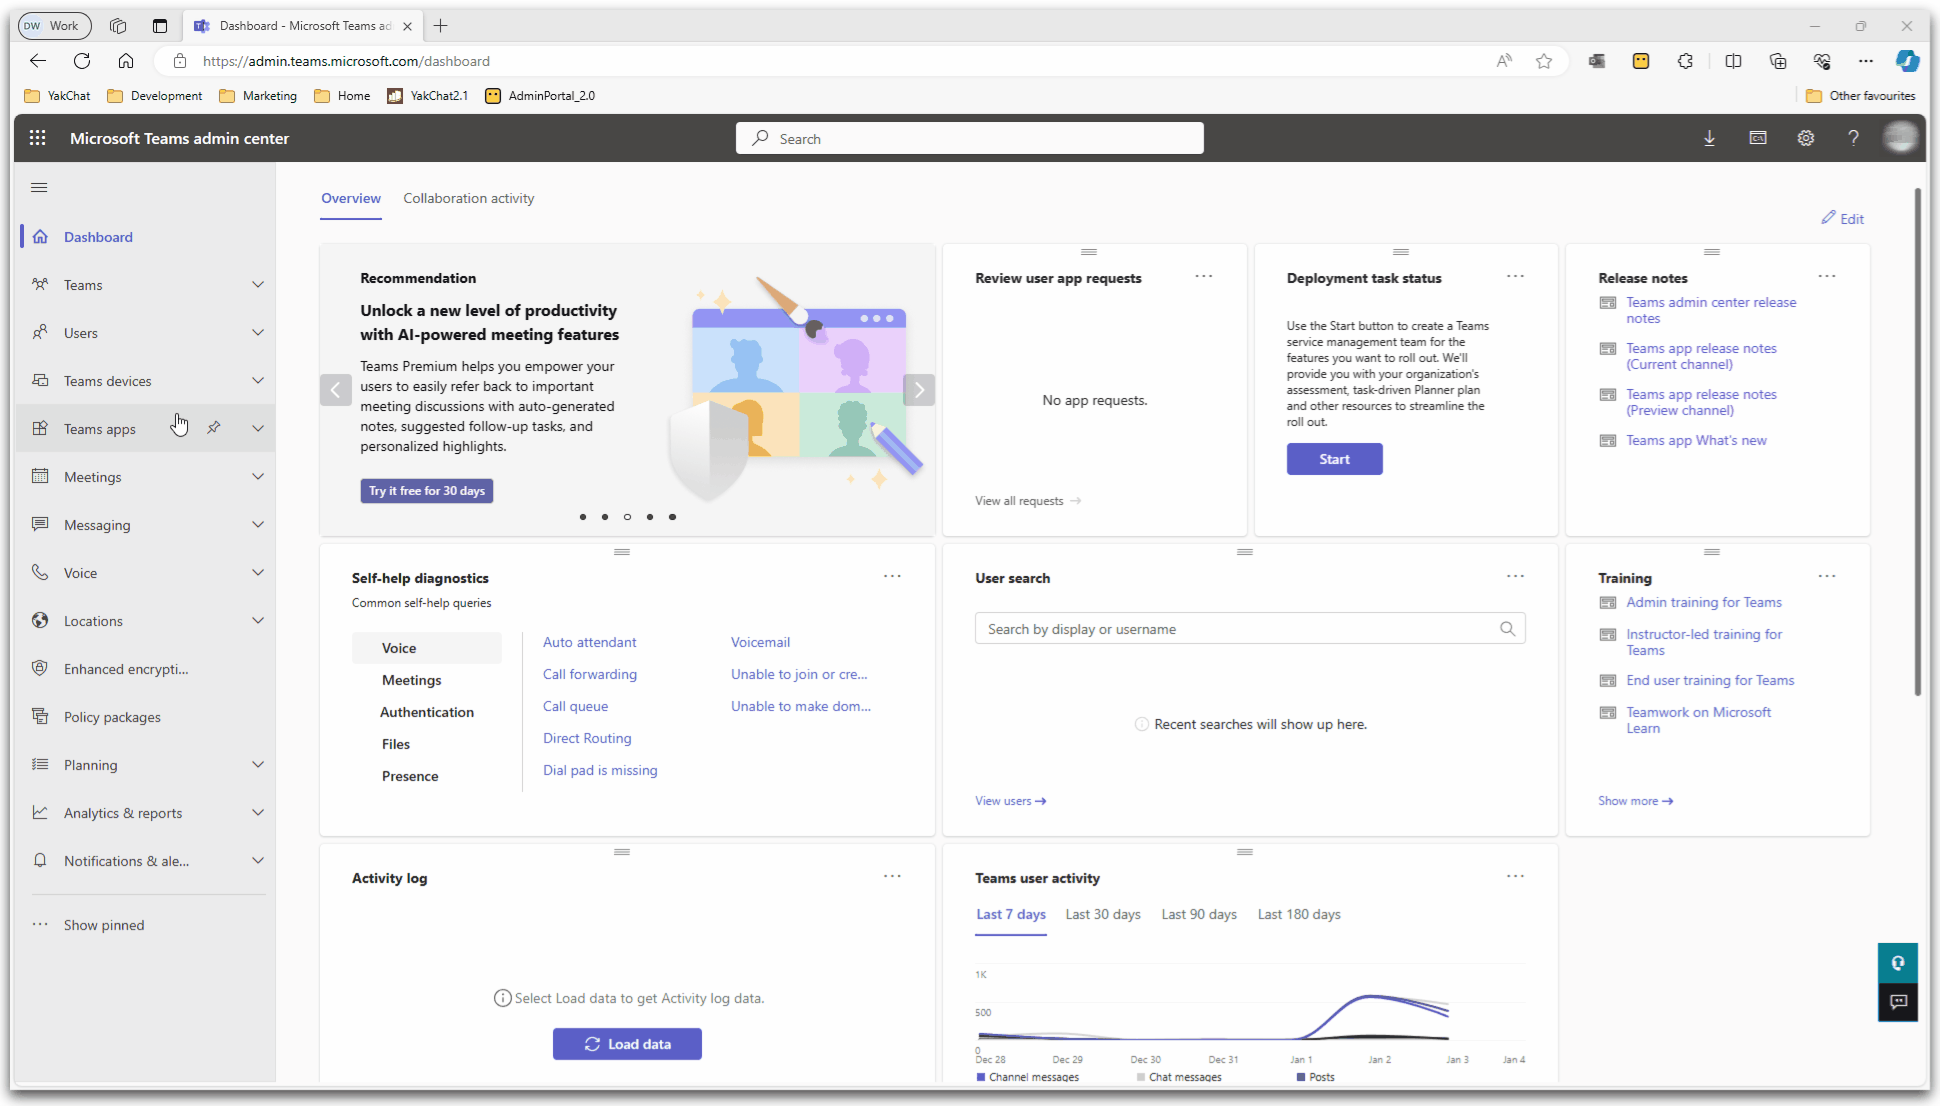Click the Dashboard home icon in sidebar

point(40,237)
